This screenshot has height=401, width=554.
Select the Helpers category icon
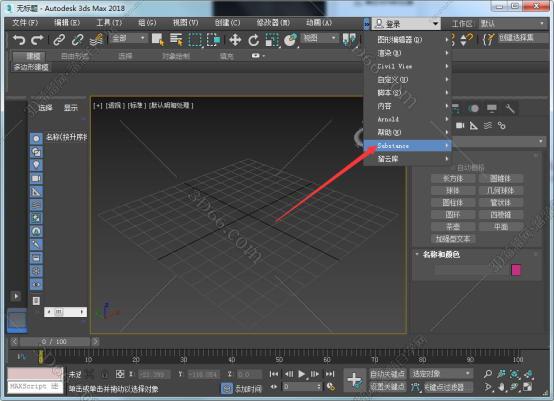[x=474, y=125]
